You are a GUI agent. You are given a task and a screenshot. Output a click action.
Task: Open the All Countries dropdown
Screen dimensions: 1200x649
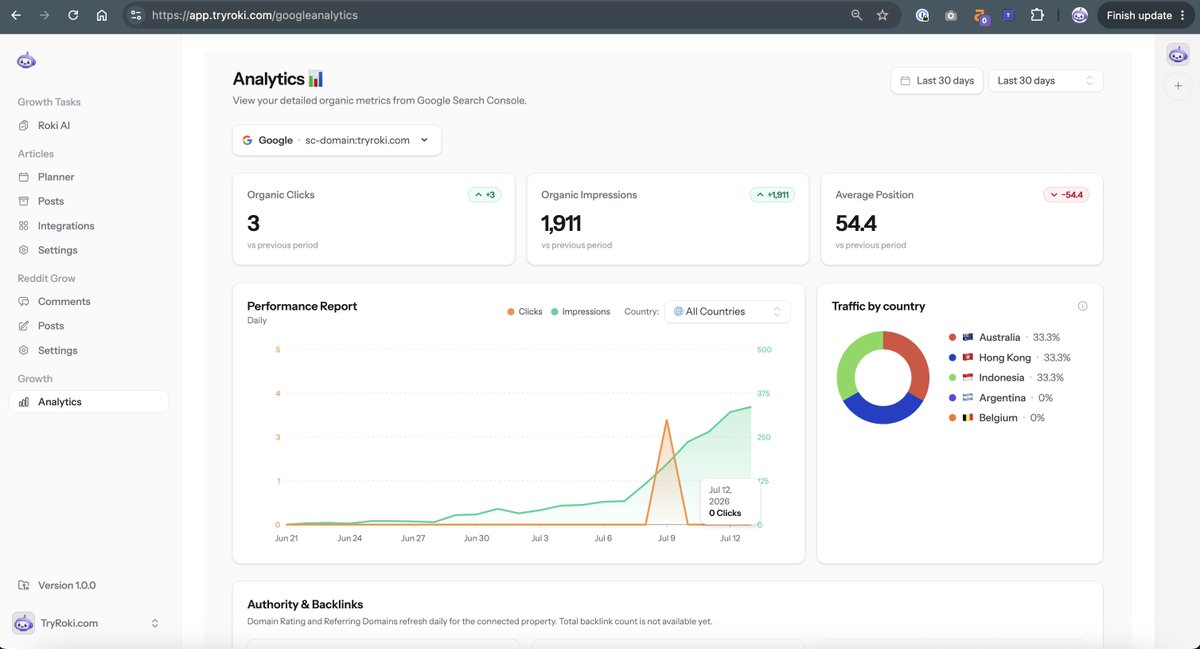pos(726,312)
